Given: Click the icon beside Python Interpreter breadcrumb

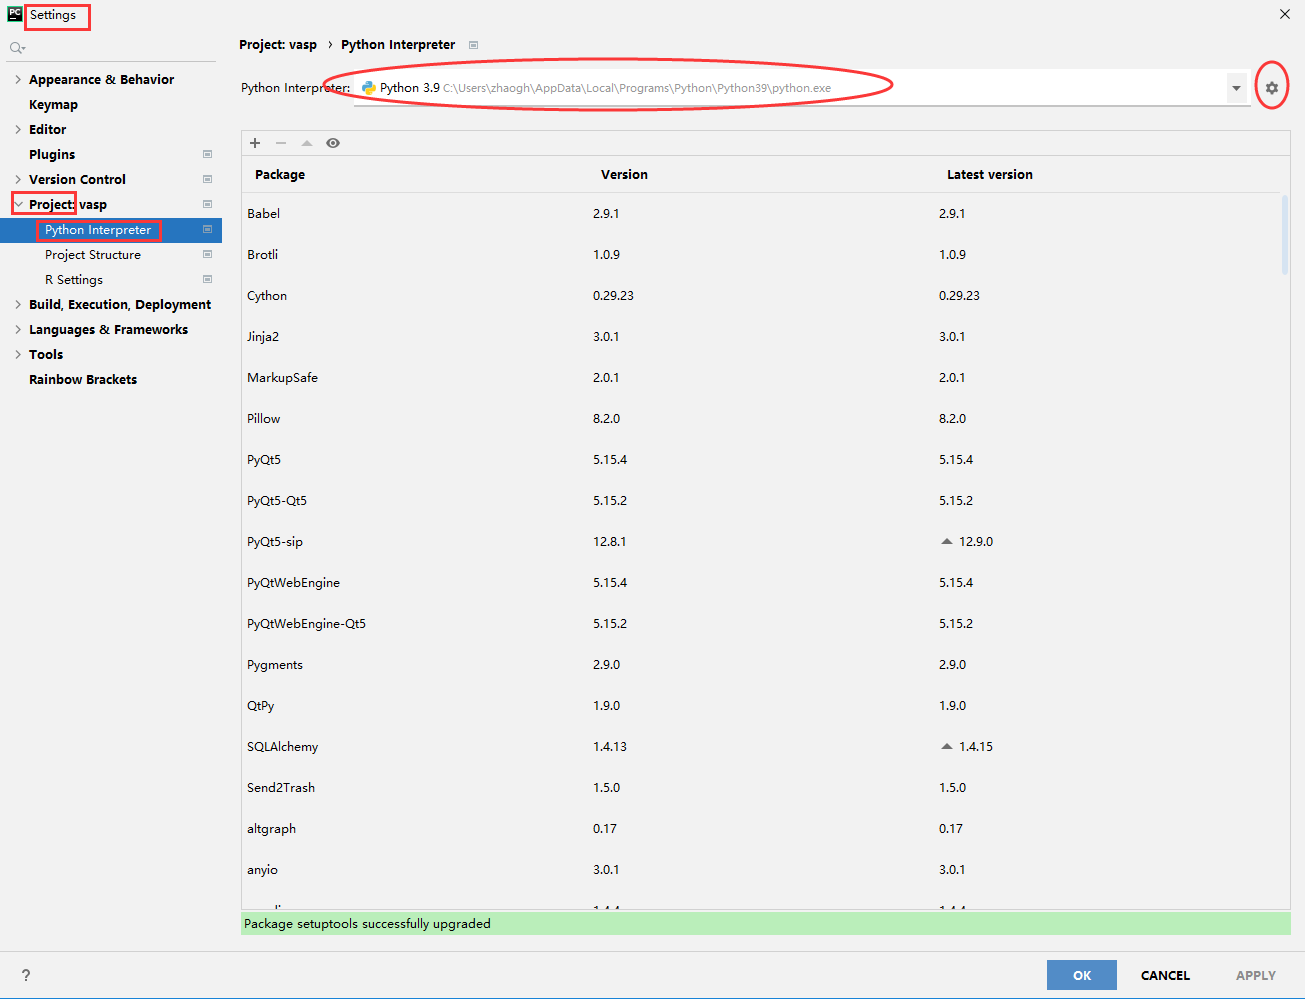Looking at the screenshot, I should click(x=473, y=45).
